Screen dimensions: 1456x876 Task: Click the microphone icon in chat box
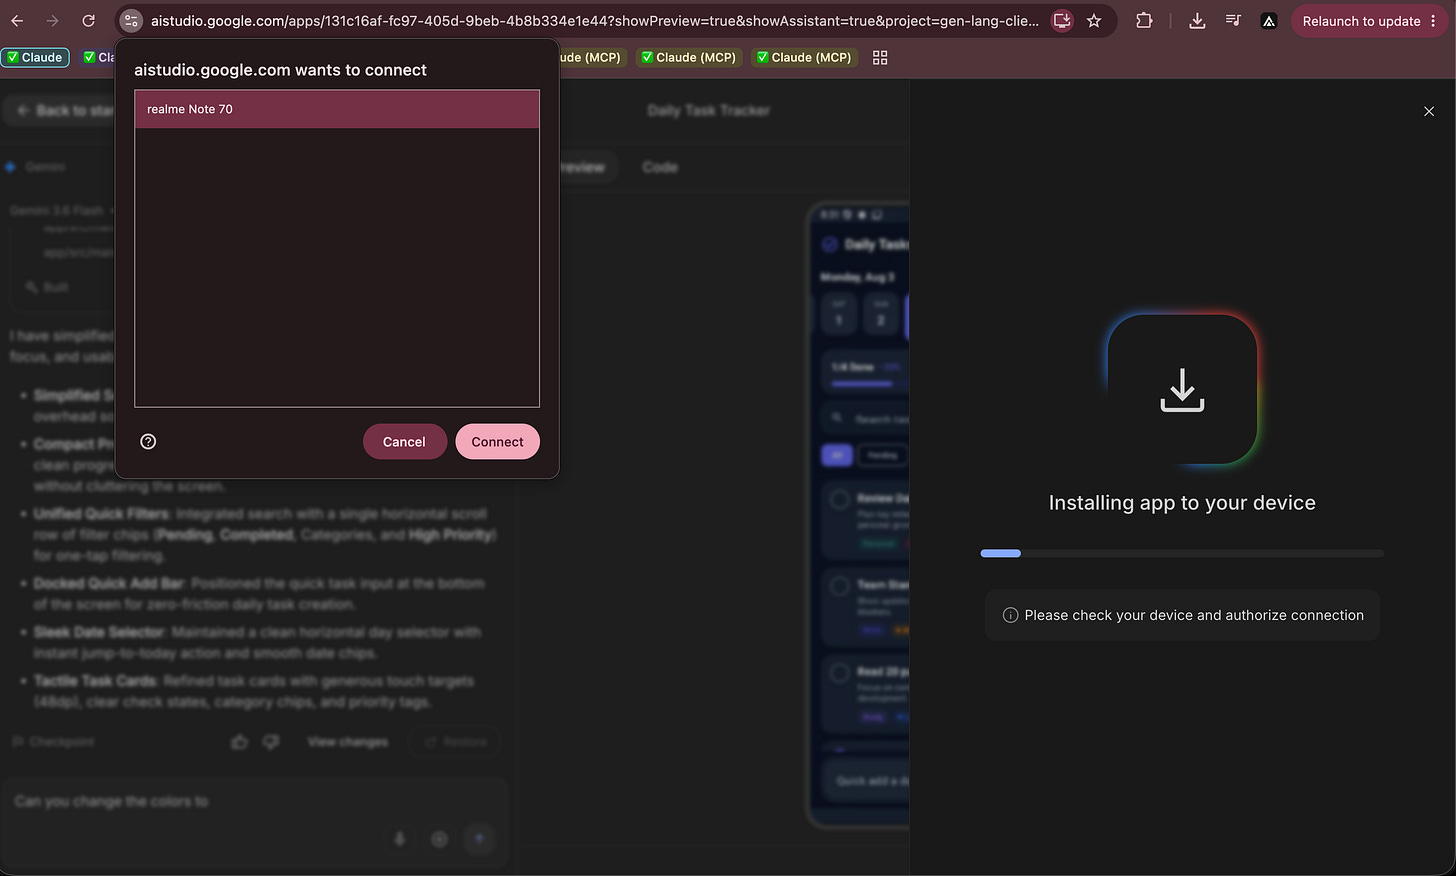point(399,839)
